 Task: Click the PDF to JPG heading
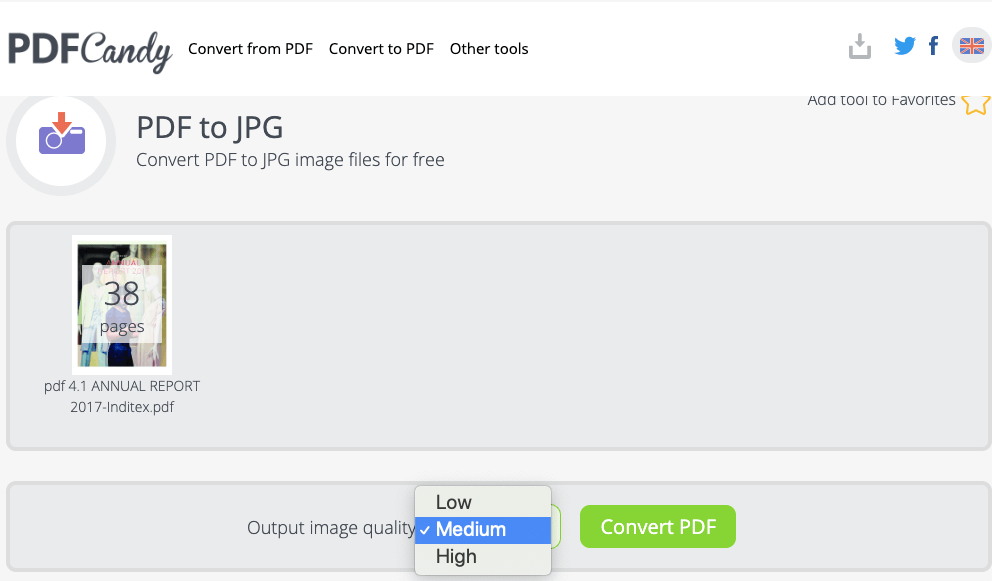tap(210, 127)
